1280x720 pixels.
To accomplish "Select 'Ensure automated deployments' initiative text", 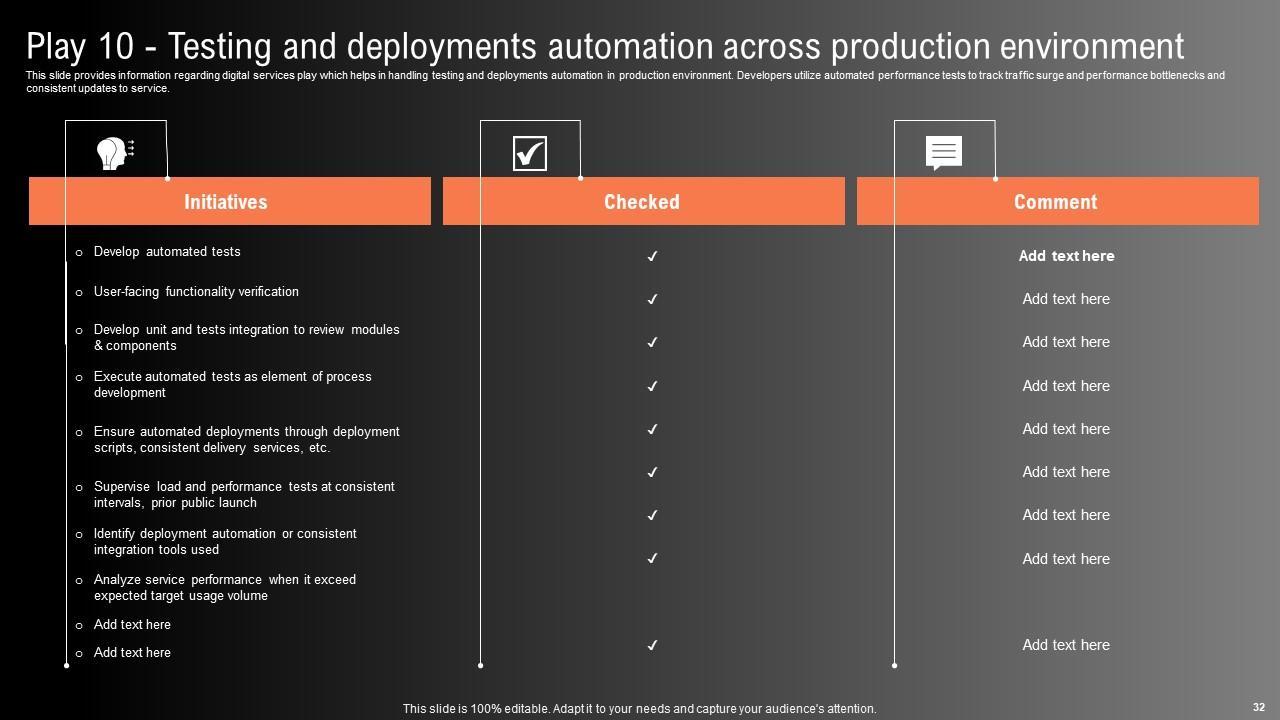I will (246, 440).
